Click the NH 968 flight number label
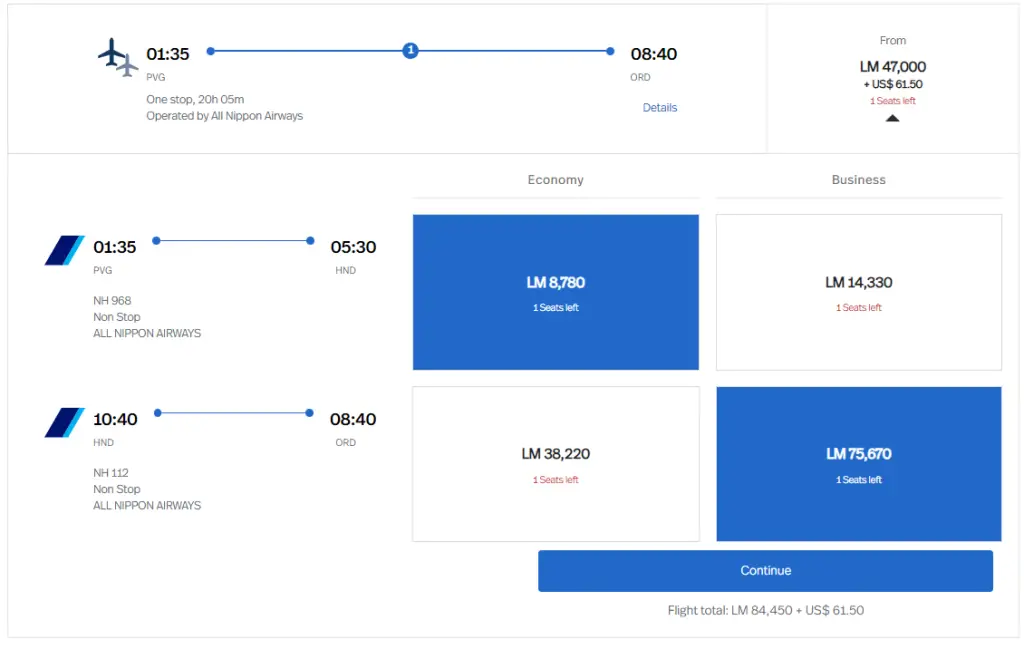The width and height of the screenshot is (1024, 649). (112, 301)
